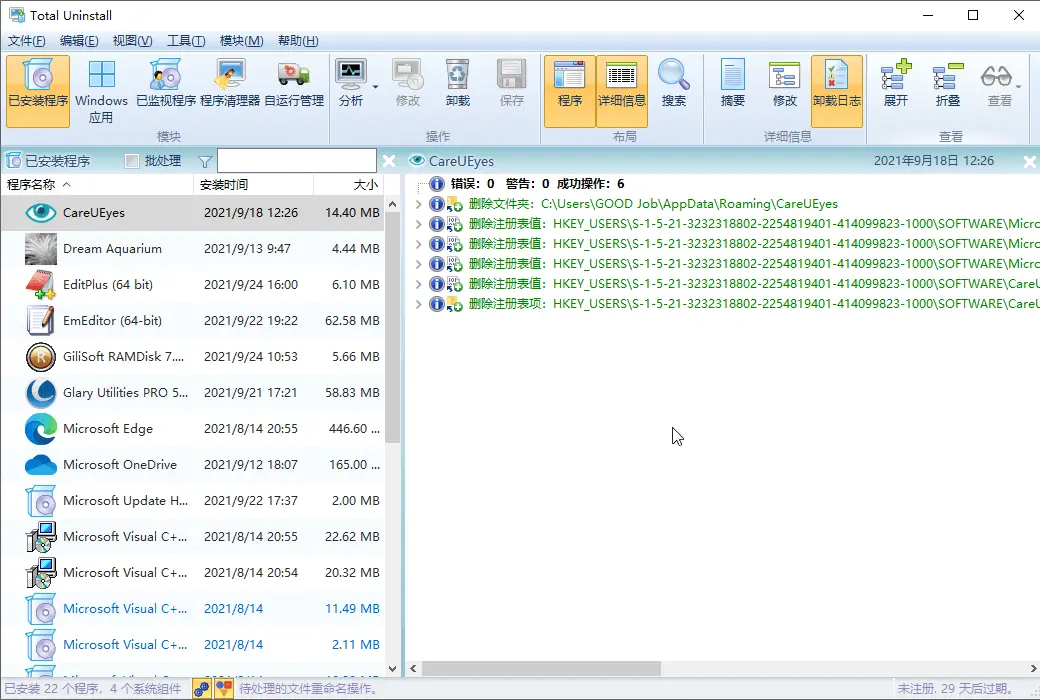
Task: Open the 查看 dropdown arrow
Action: 1019,87
